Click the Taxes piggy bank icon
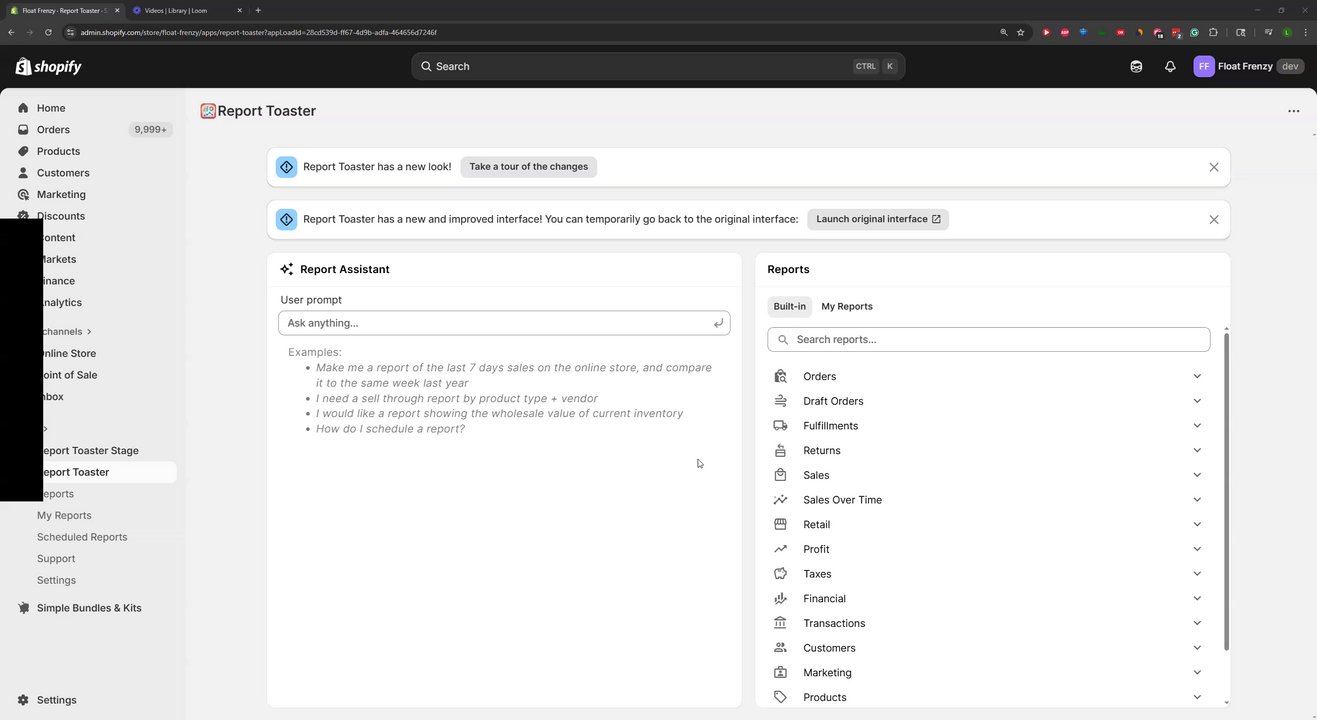This screenshot has height=720, width=1317. tap(781, 574)
